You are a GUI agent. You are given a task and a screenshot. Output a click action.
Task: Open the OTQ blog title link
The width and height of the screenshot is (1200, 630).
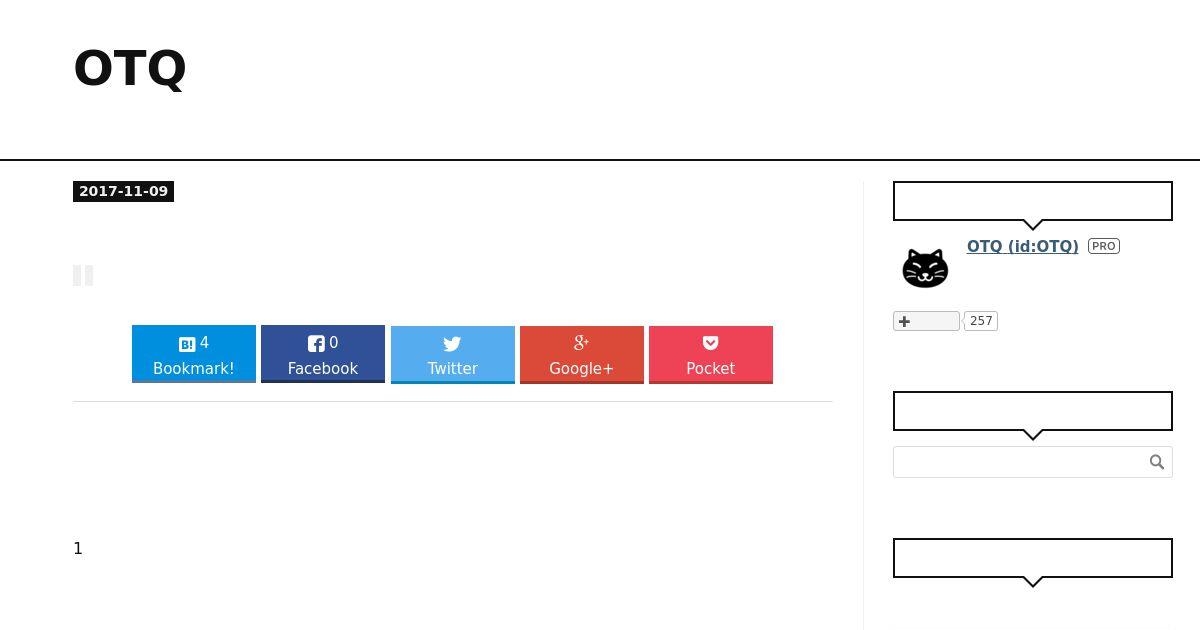click(x=130, y=68)
